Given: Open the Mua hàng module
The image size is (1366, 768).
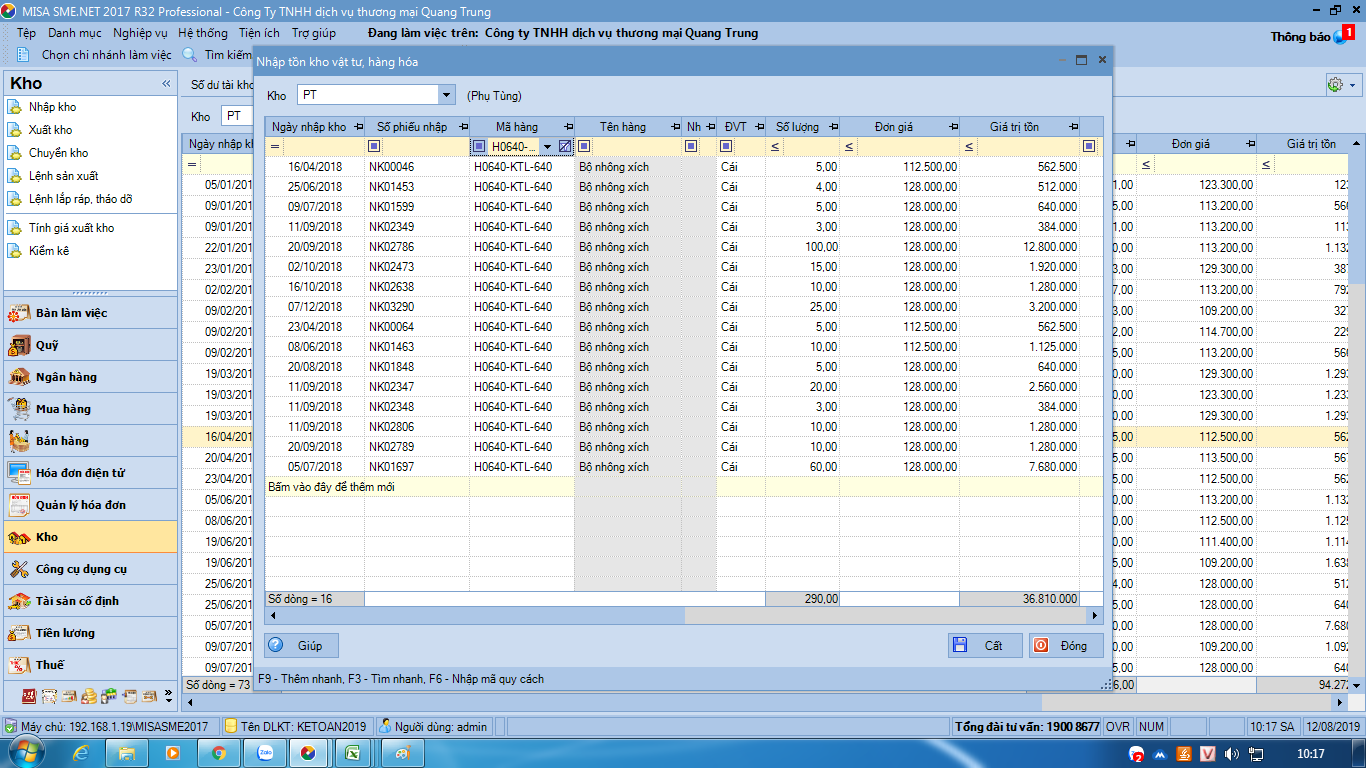Looking at the screenshot, I should (90, 409).
